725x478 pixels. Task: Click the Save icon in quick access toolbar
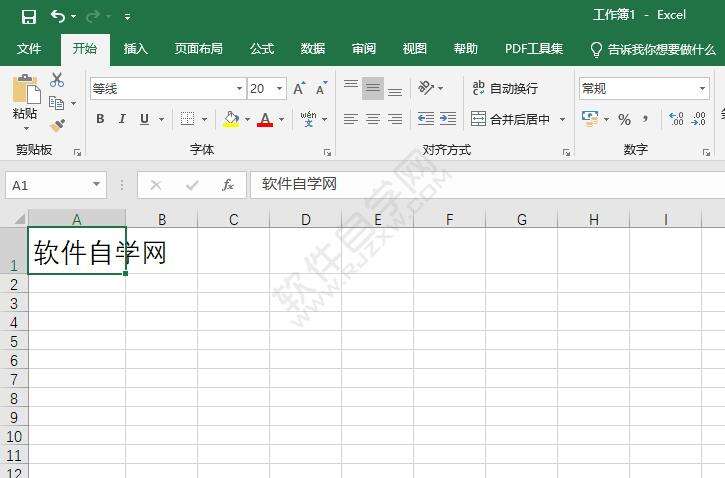pos(29,17)
